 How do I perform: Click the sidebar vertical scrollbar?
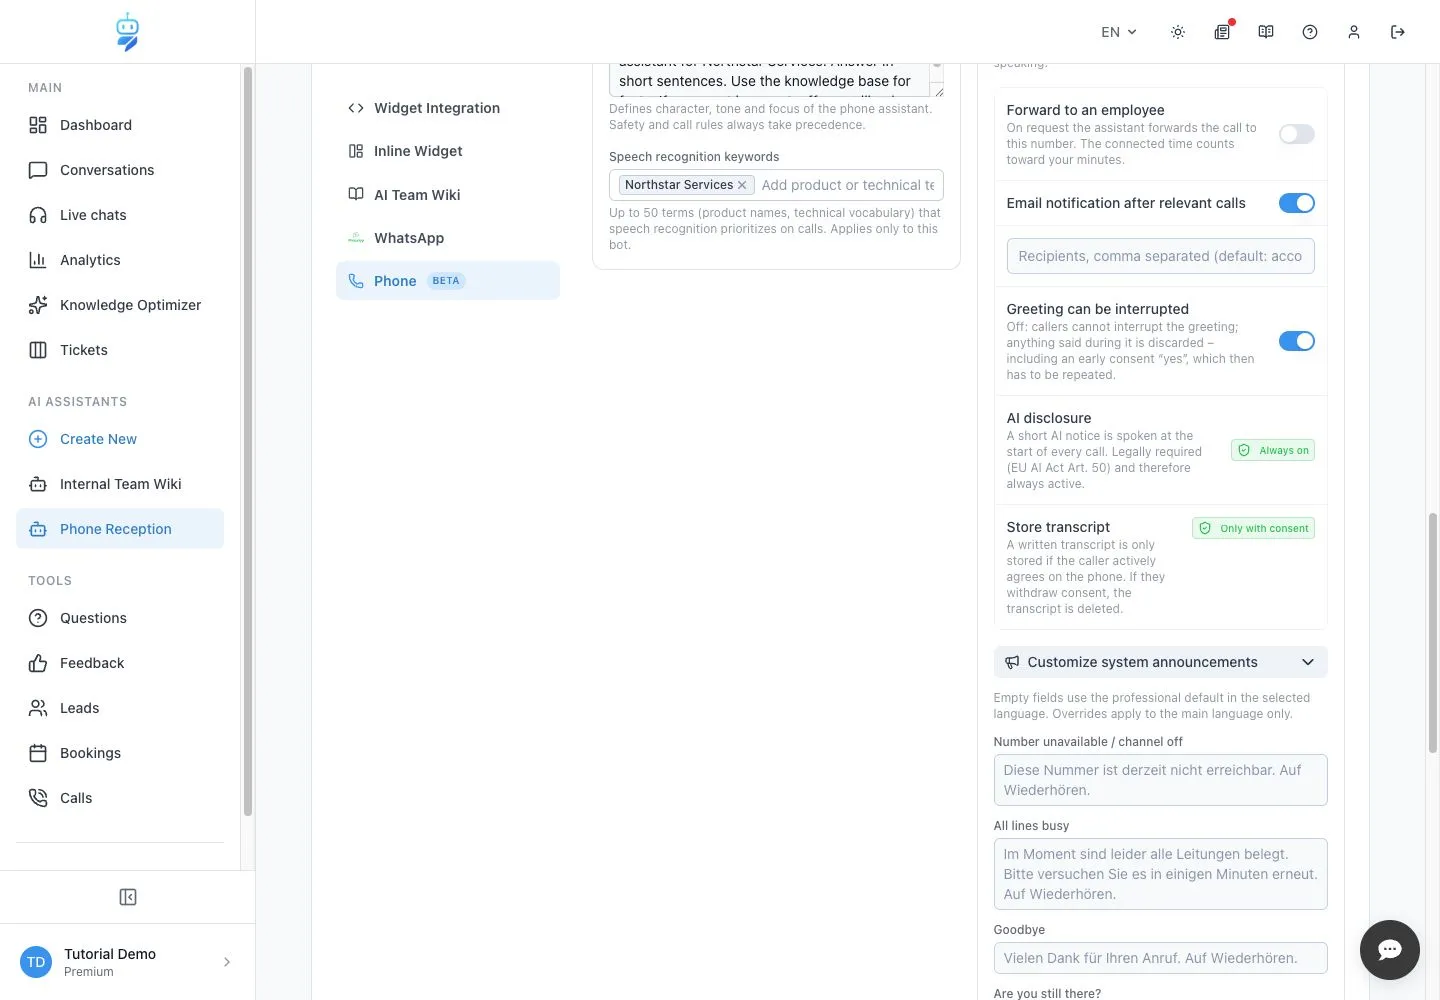[248, 440]
